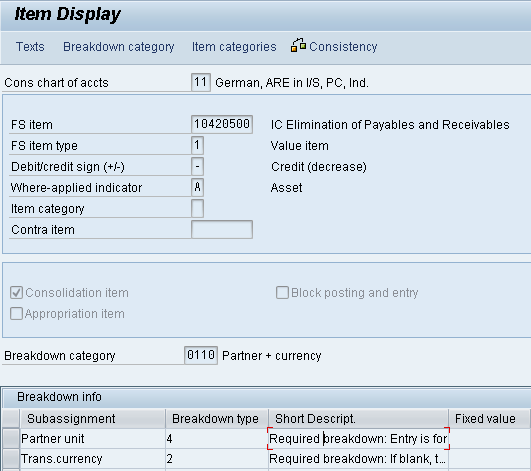Open Breakdown category in toolbar
The image size is (531, 471).
(119, 47)
